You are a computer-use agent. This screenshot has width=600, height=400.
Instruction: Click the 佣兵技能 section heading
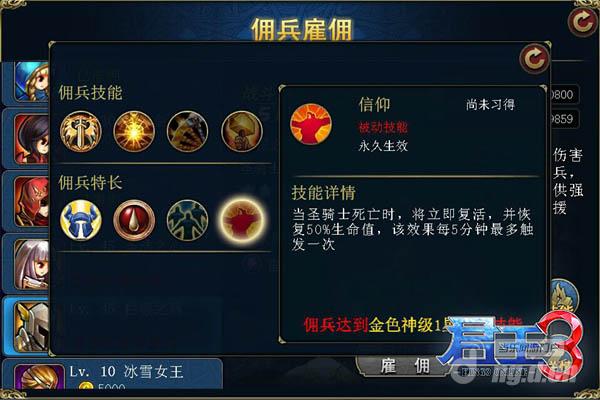tap(90, 93)
